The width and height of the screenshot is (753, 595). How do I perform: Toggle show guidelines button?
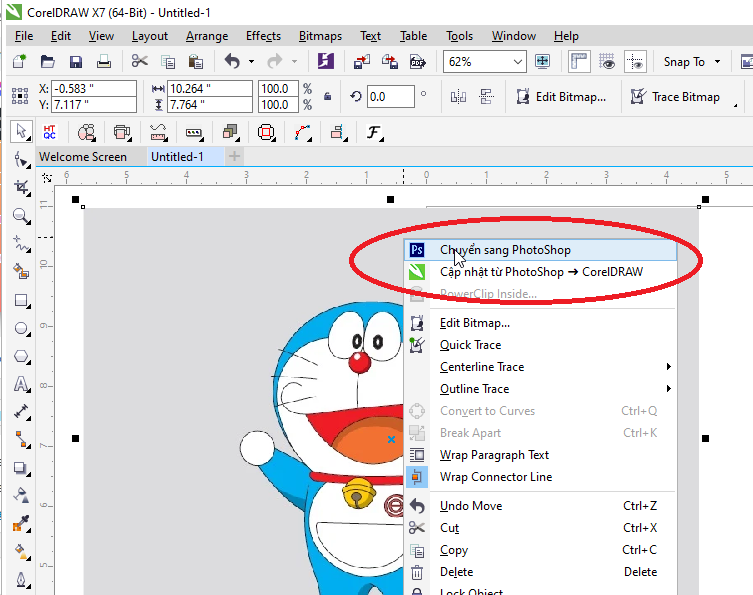coord(635,61)
